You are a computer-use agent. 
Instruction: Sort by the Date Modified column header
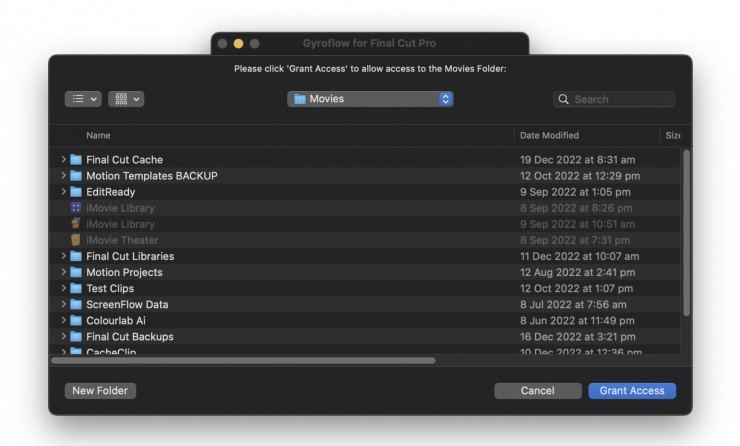tap(549, 135)
